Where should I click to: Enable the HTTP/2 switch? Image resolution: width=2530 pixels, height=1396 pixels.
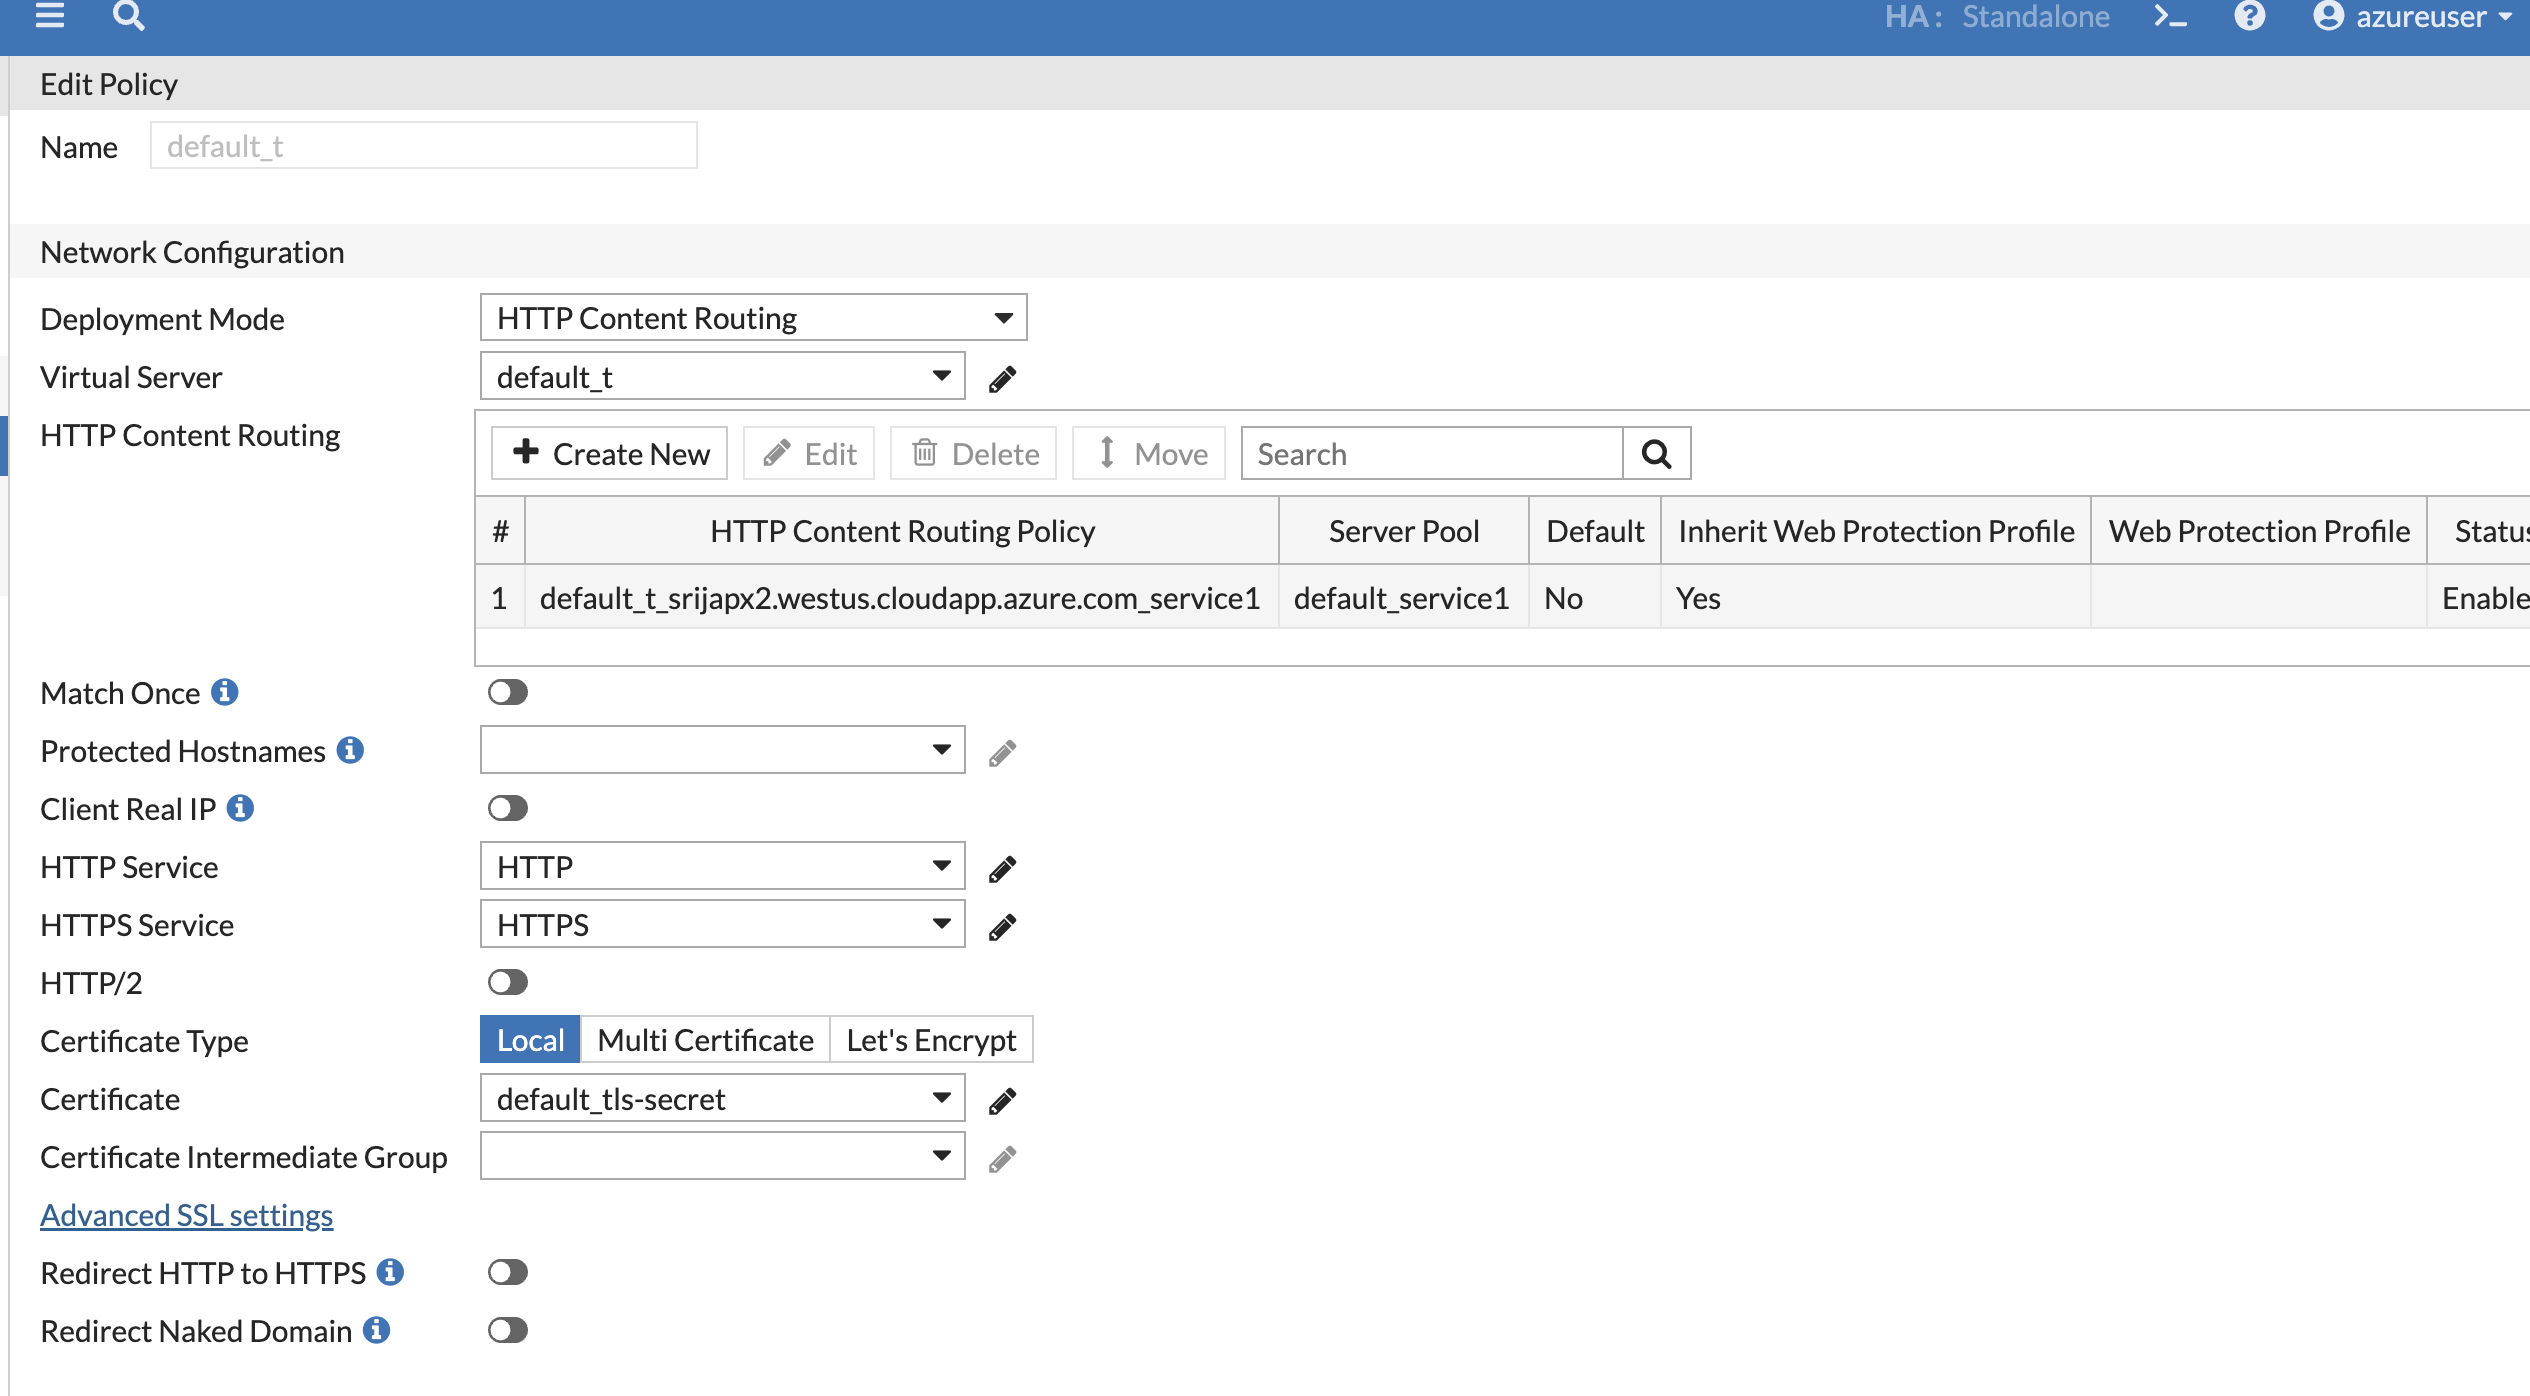coord(508,982)
